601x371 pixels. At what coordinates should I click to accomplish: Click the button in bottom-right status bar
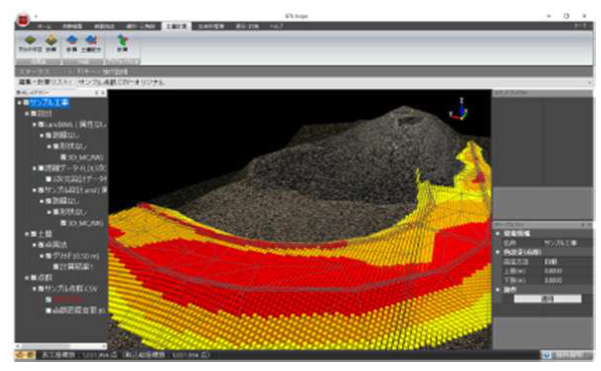tap(567, 355)
